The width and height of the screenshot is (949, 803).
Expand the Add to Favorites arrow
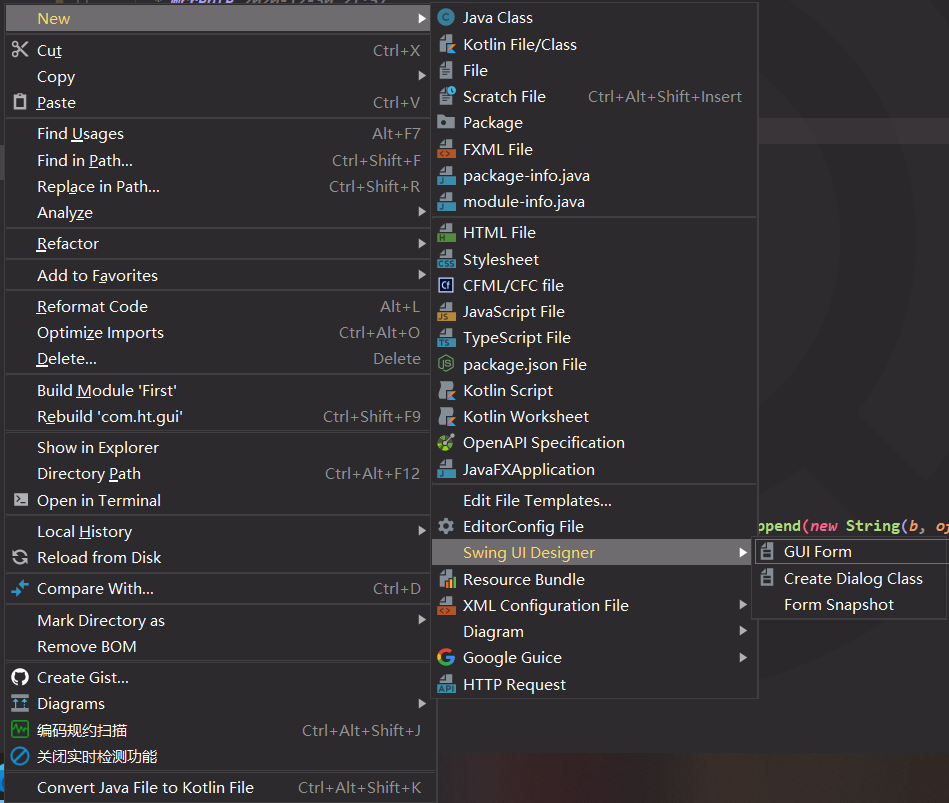pyautogui.click(x=422, y=275)
